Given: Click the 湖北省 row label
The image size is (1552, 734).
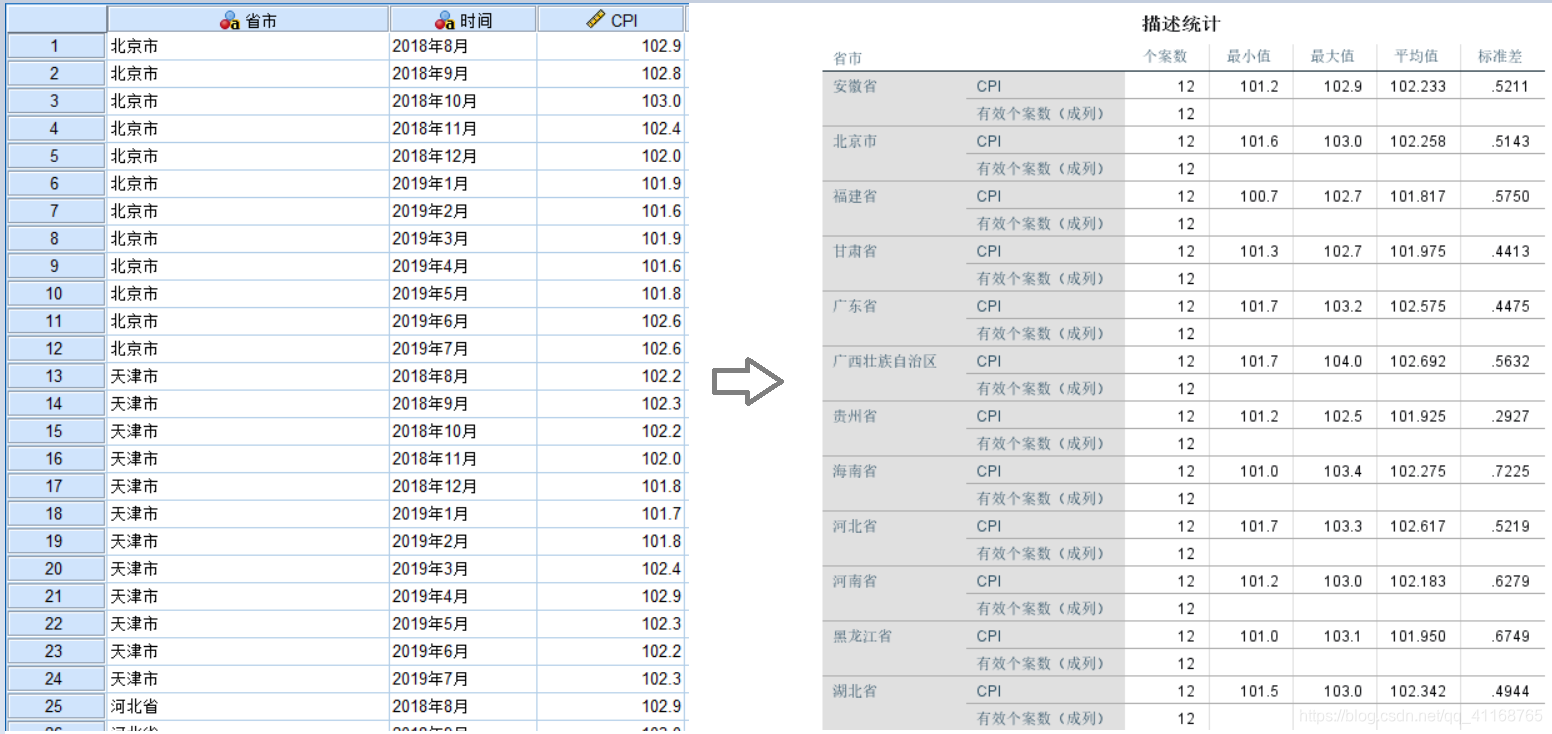Looking at the screenshot, I should click(855, 691).
